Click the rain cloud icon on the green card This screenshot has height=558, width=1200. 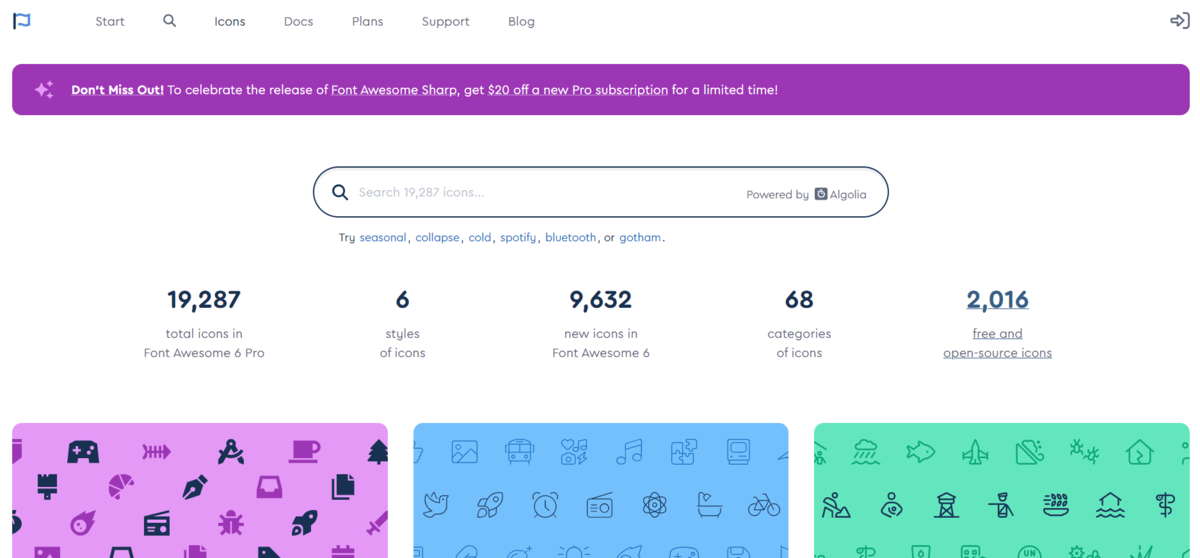point(866,452)
